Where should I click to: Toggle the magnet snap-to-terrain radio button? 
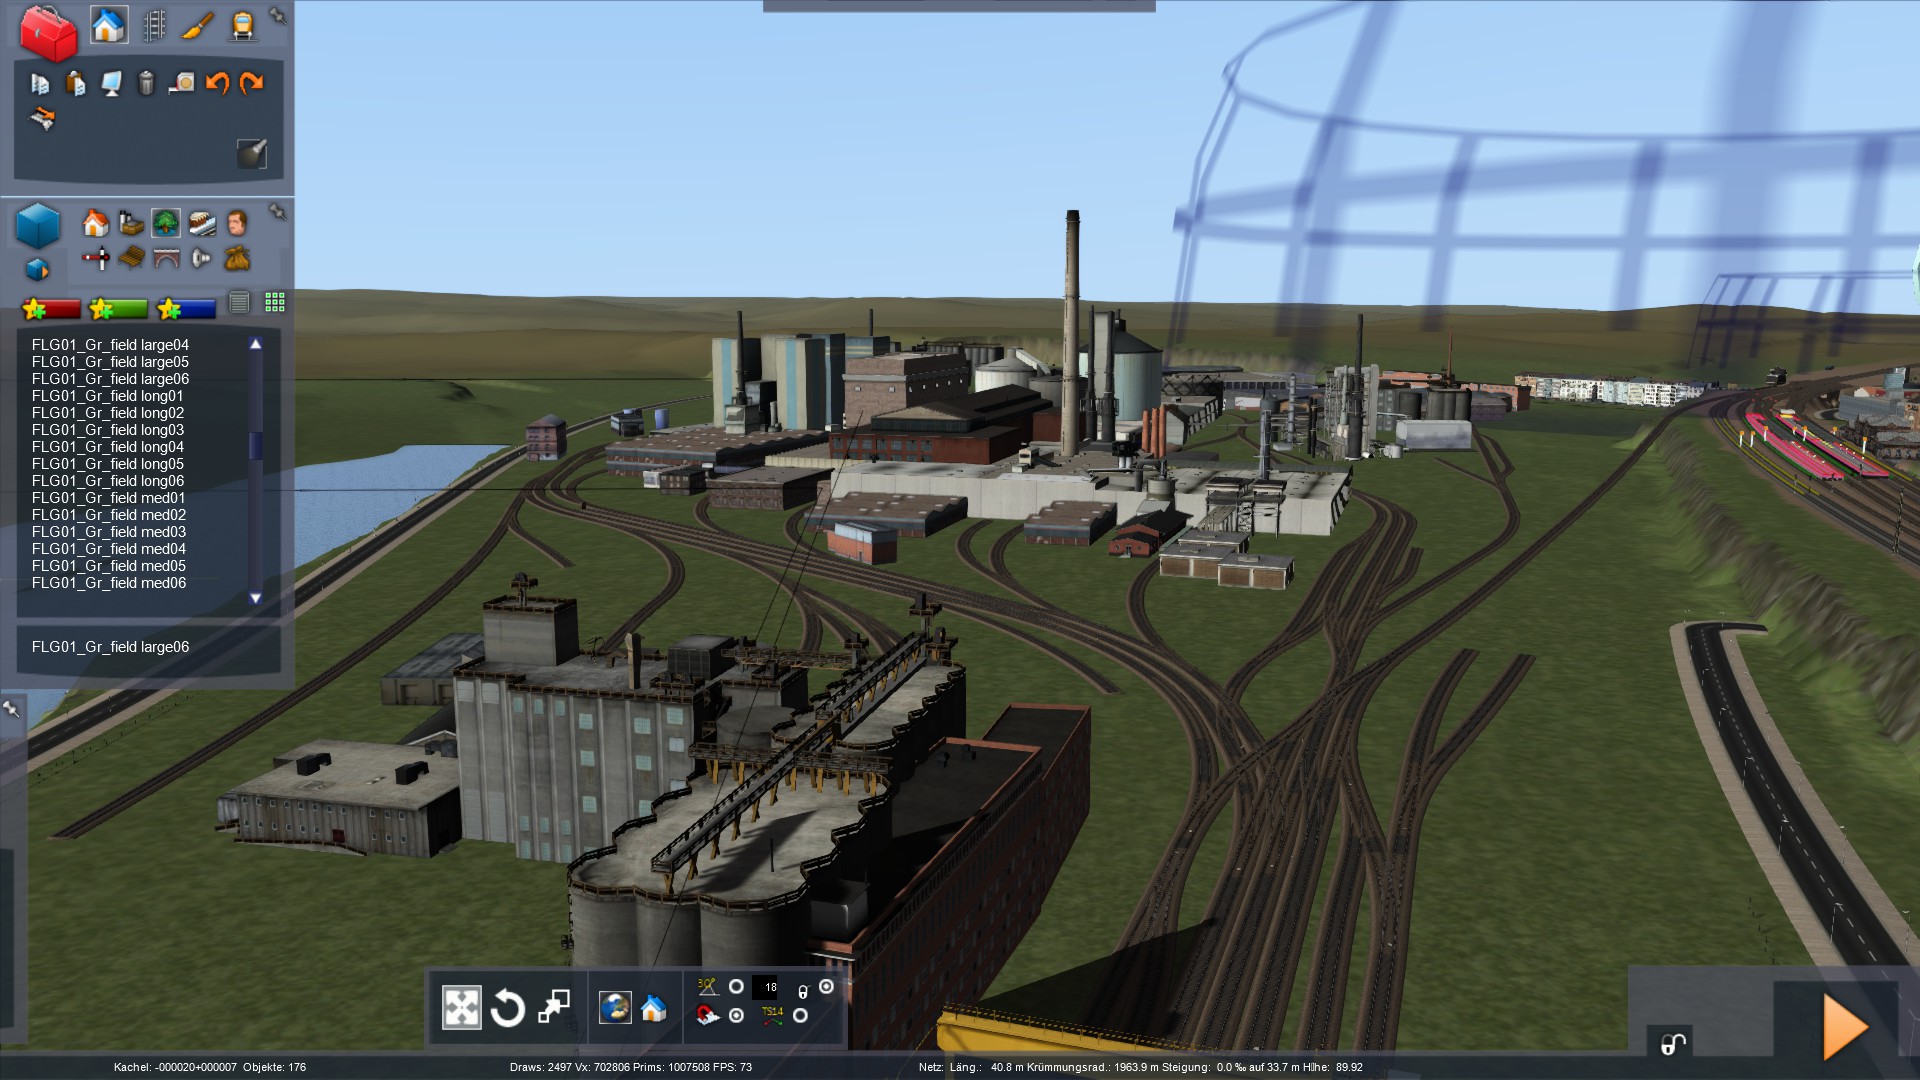click(736, 1016)
